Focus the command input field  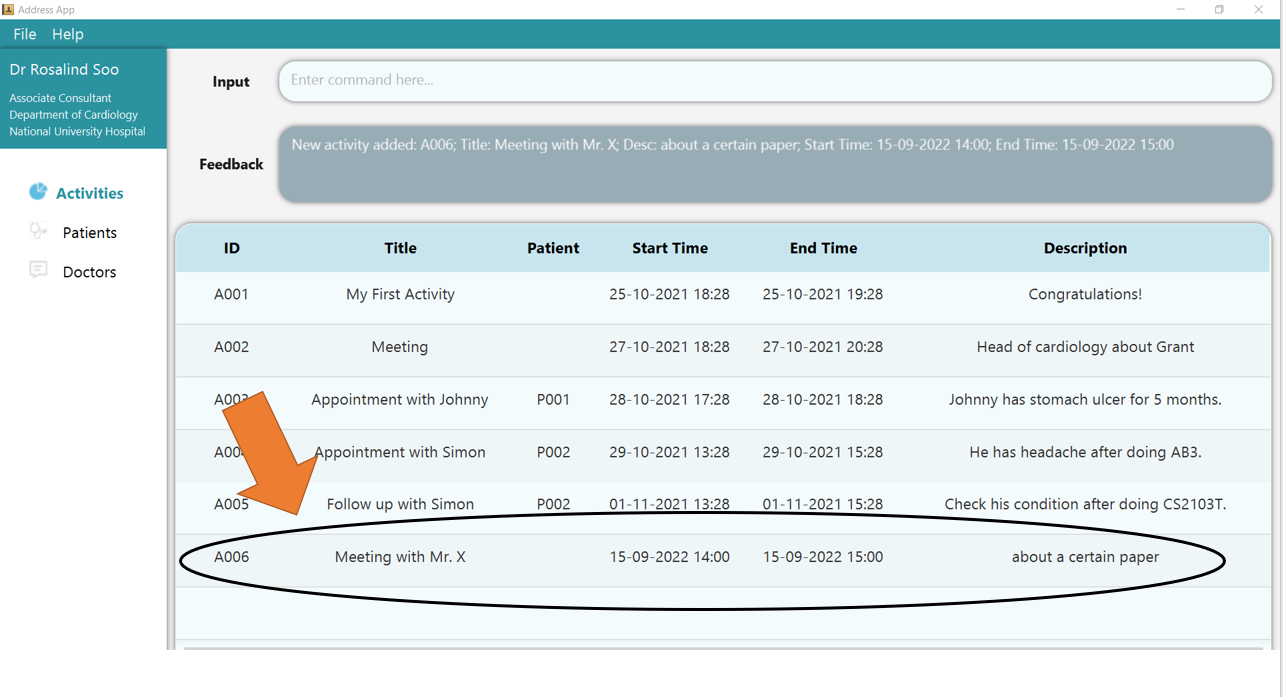(774, 81)
